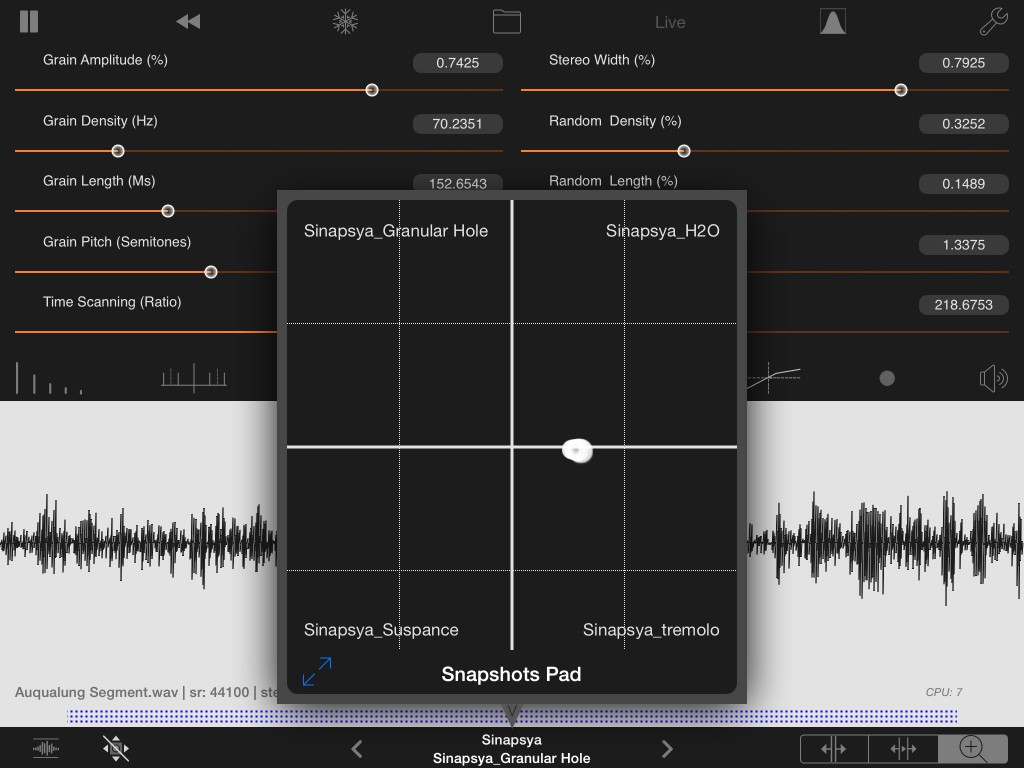Rewind using the double-arrow icon
The height and width of the screenshot is (768, 1024).
tap(188, 22)
